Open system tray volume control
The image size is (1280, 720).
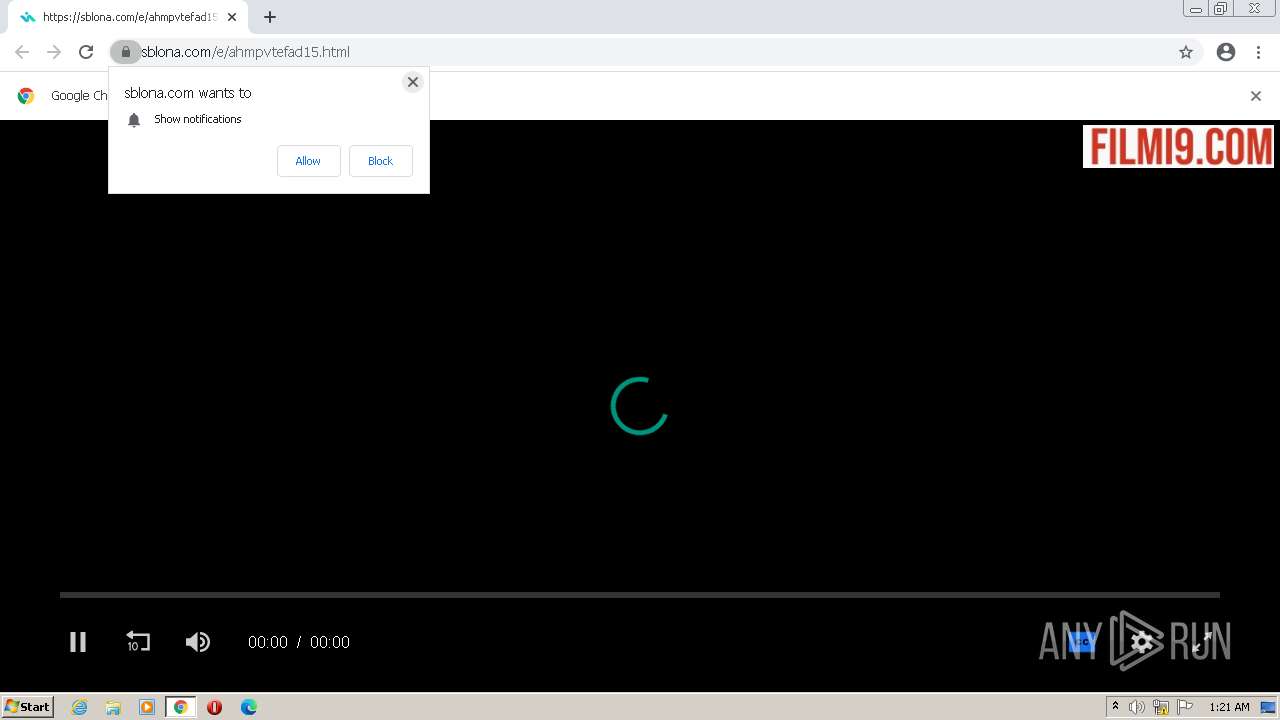coord(1137,707)
